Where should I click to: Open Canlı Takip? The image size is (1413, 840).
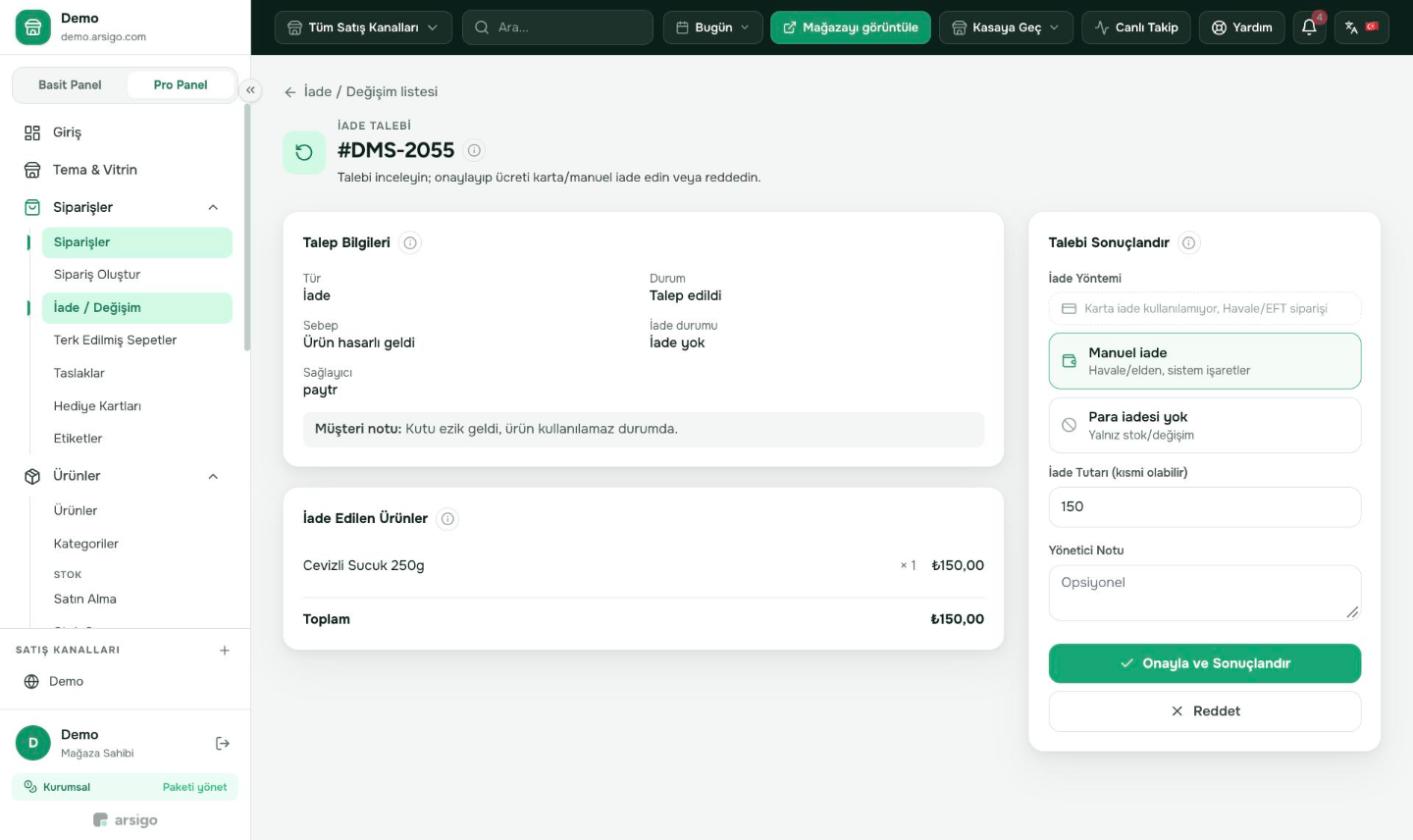point(1136,27)
